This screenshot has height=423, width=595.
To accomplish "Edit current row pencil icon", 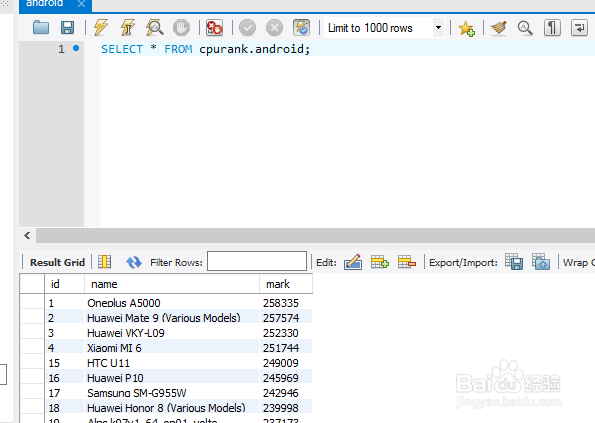I will tap(353, 262).
